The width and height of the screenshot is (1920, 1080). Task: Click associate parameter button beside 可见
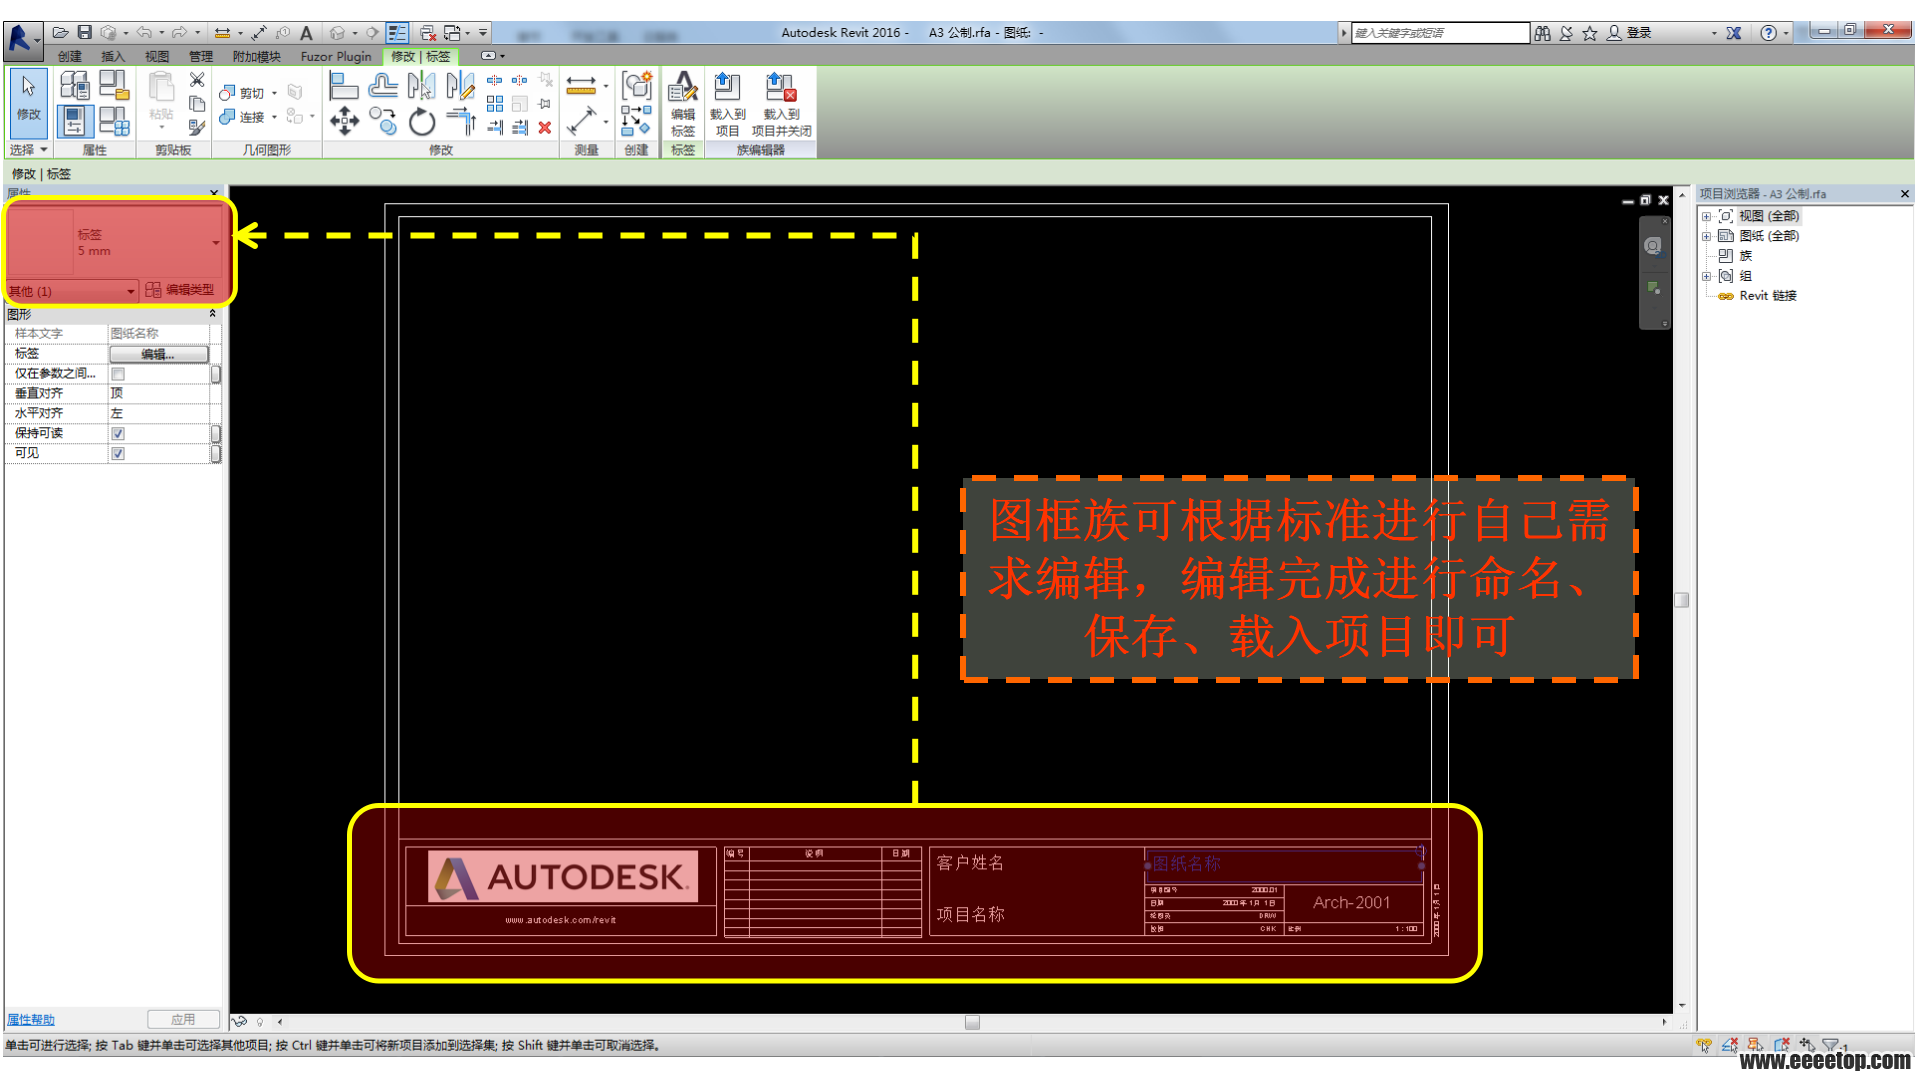(215, 454)
